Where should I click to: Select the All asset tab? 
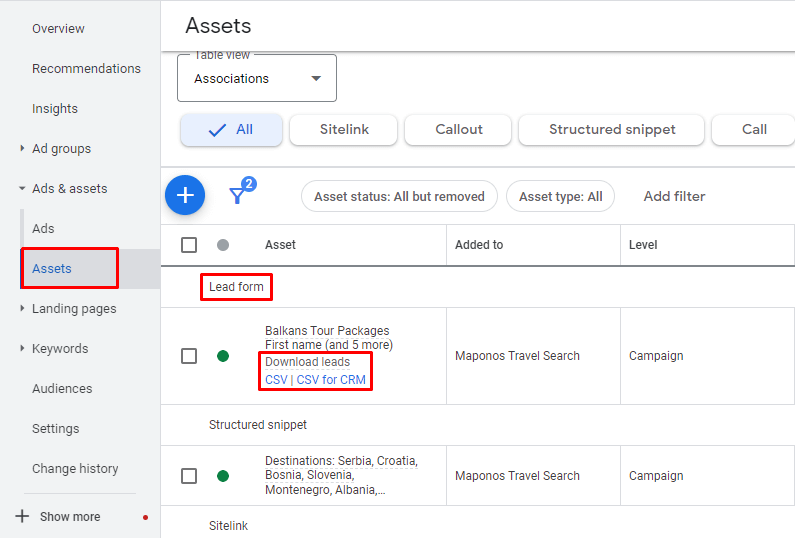[x=231, y=130]
